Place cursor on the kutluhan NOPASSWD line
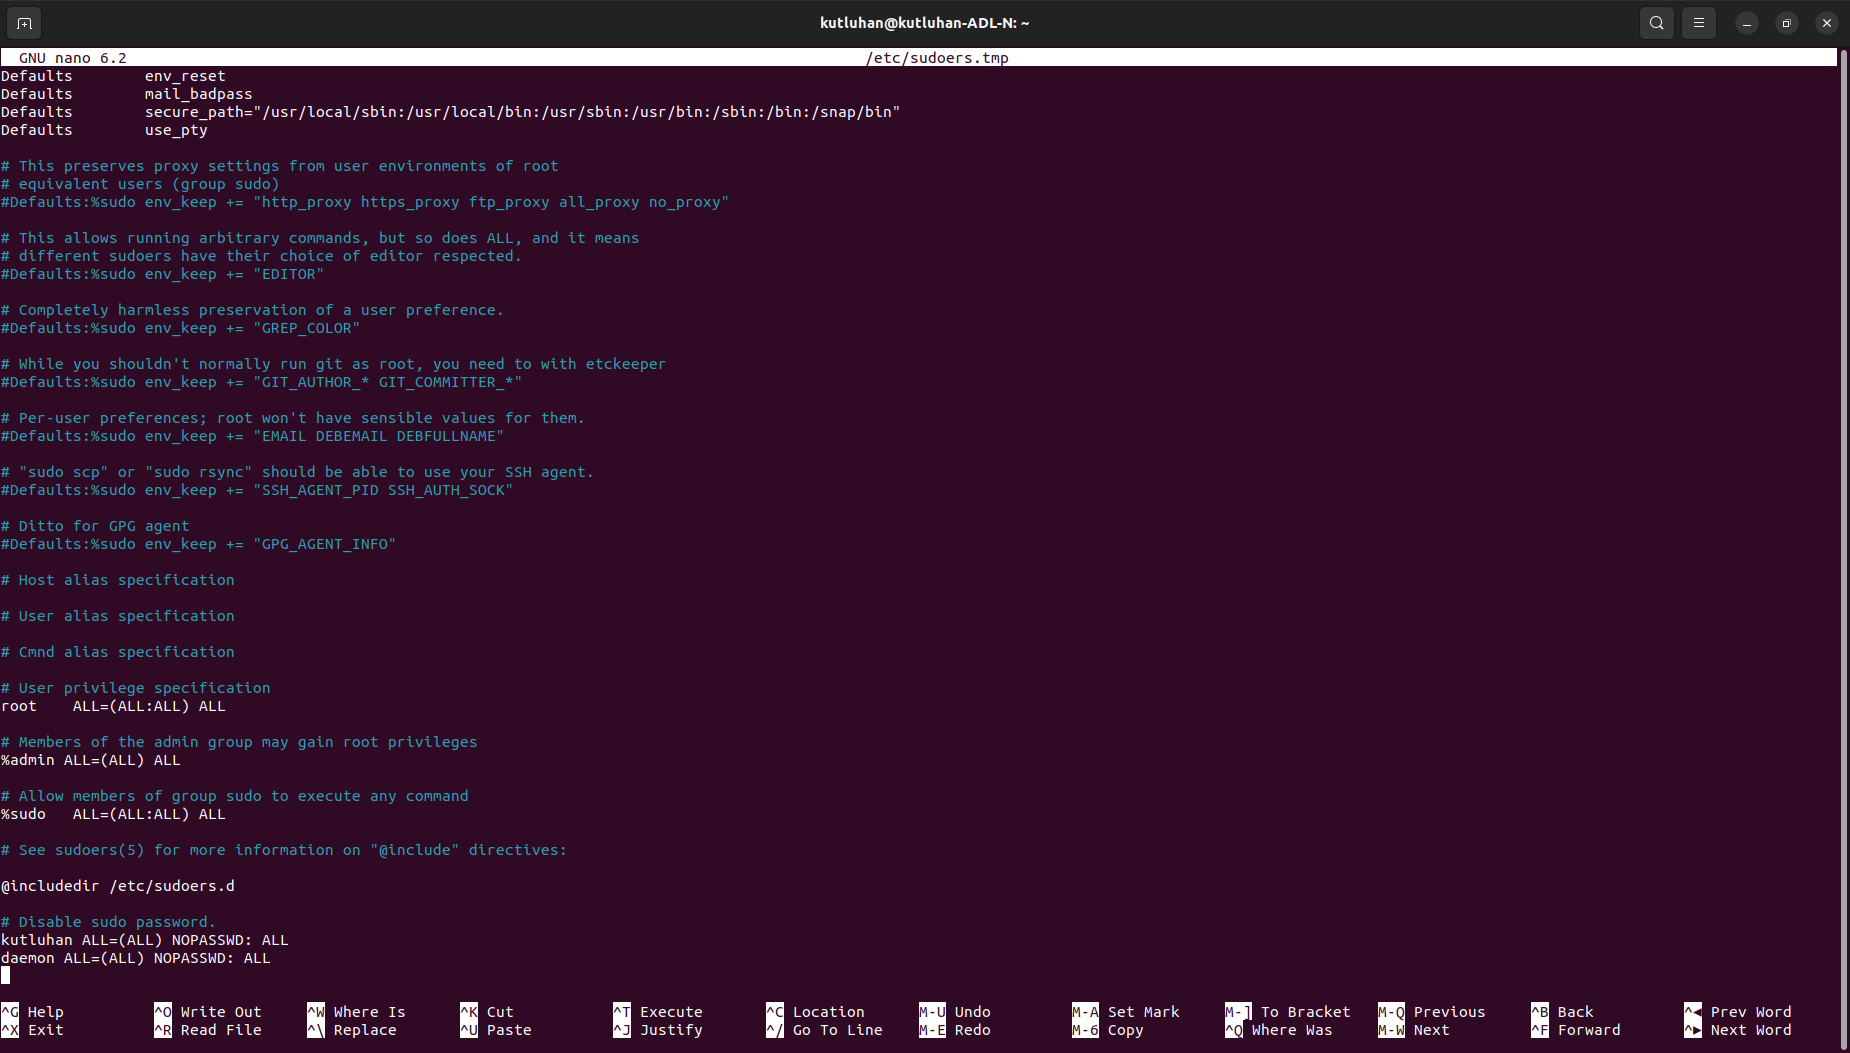This screenshot has height=1053, width=1850. pyautogui.click(x=145, y=940)
